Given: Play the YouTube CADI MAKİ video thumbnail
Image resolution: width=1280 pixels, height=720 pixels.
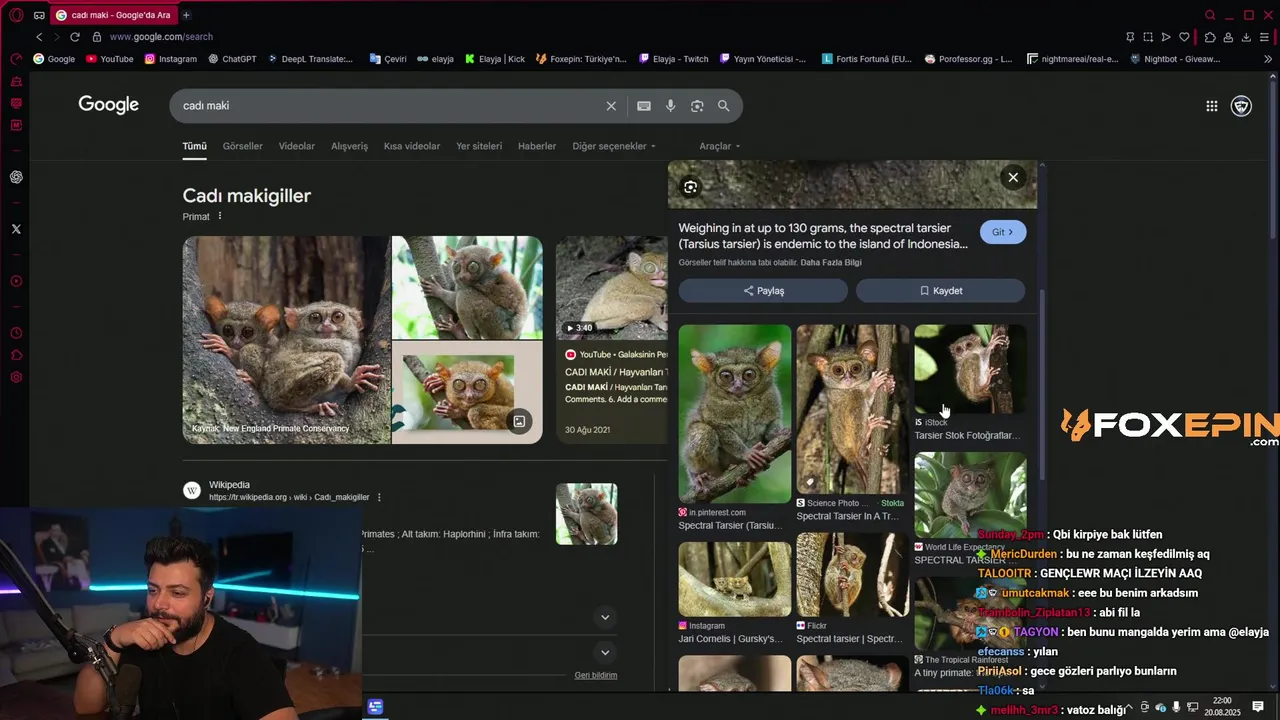Looking at the screenshot, I should (x=611, y=288).
